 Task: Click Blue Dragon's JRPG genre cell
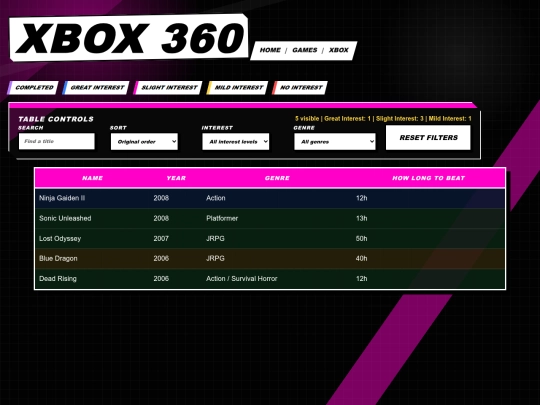click(x=215, y=258)
